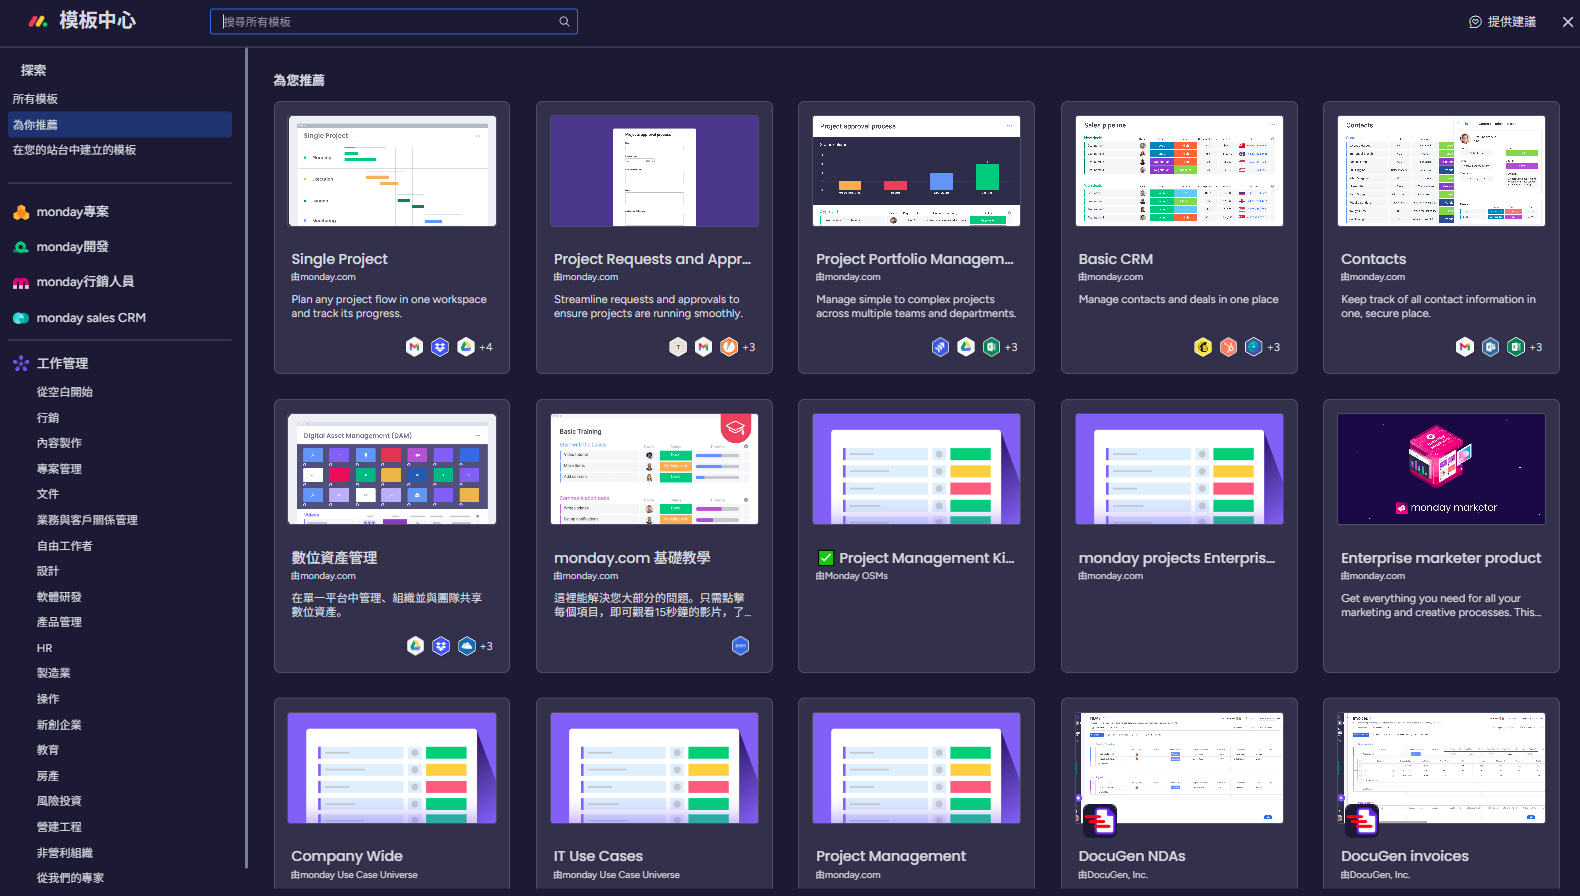Open the 業務與客戶關係管理 category
The image size is (1580, 896).
click(x=87, y=520)
